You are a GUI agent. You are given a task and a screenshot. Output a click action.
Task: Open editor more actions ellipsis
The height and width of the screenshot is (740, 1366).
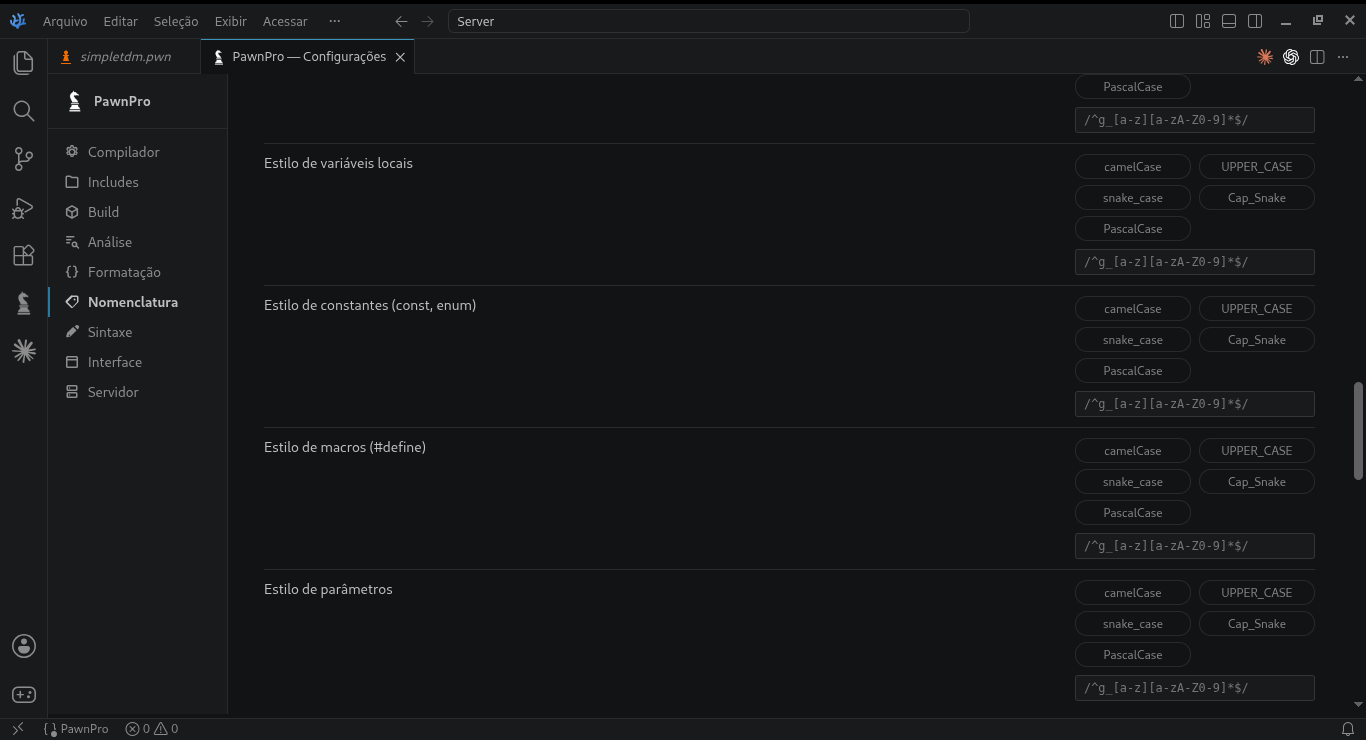click(x=1343, y=57)
